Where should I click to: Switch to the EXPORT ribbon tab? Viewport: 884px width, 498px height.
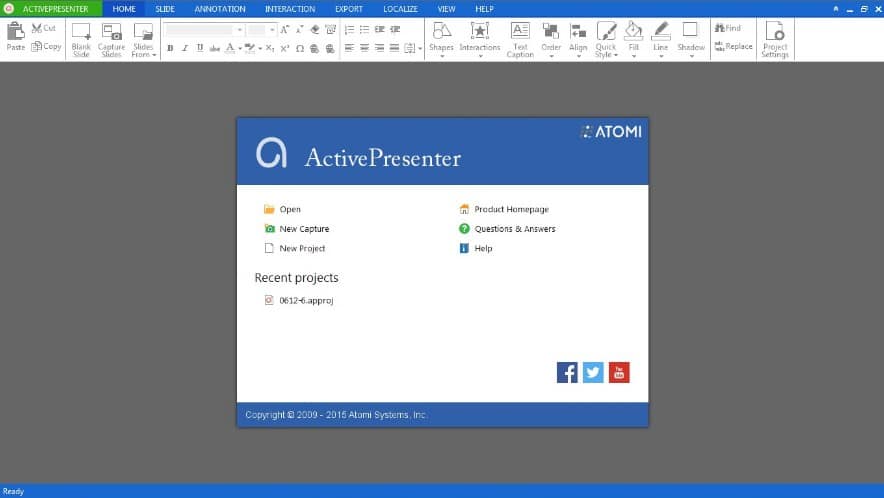(349, 9)
